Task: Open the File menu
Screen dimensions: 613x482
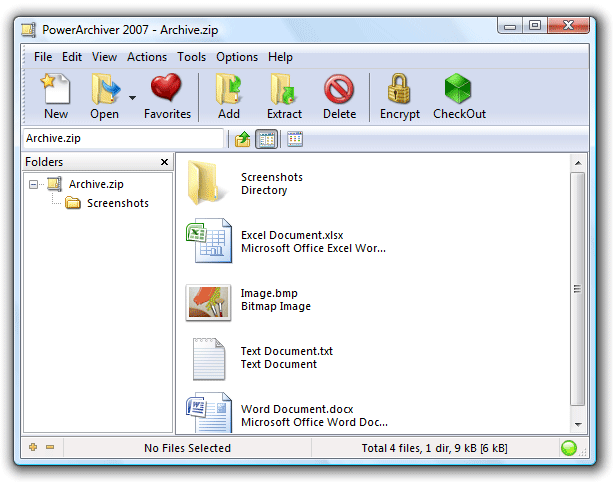Action: (43, 57)
